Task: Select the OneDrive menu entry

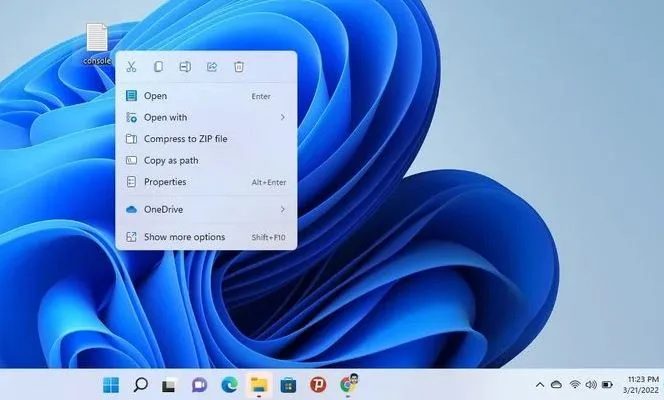Action: (x=206, y=210)
